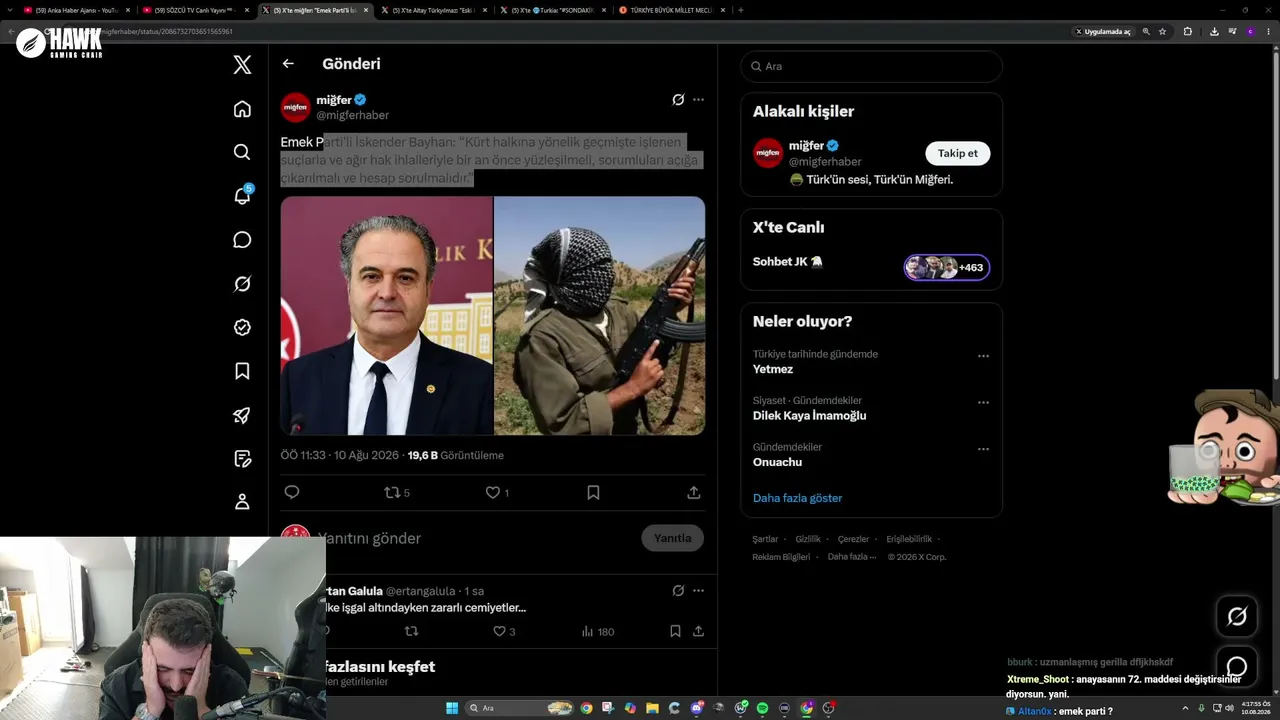The height and width of the screenshot is (720, 1280).
Task: Open the politician photo in the post
Action: 387,316
